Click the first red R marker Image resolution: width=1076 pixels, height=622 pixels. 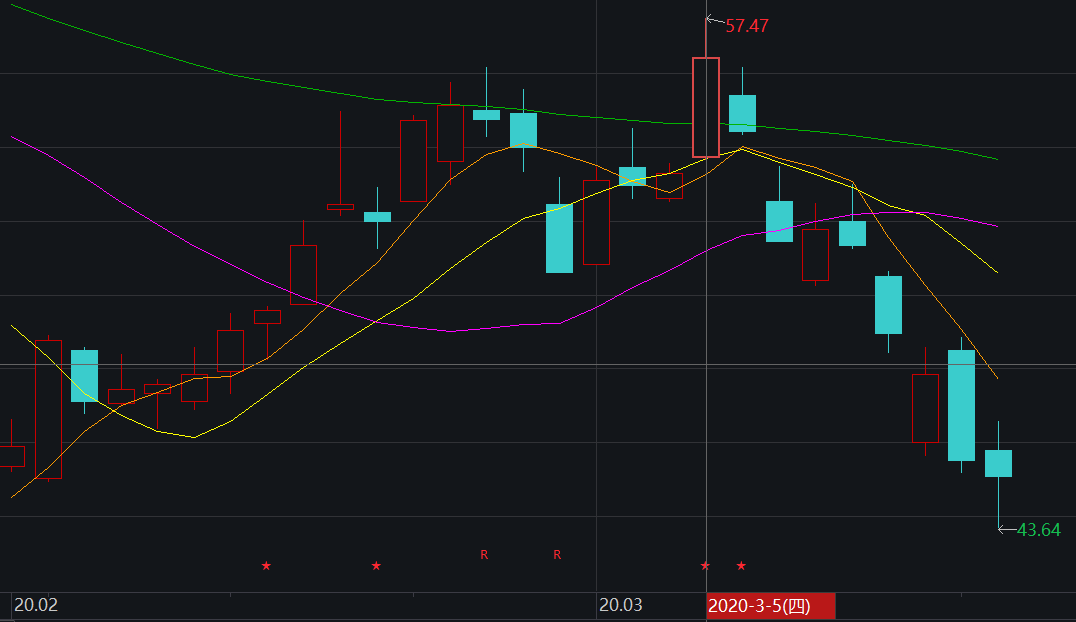[484, 555]
